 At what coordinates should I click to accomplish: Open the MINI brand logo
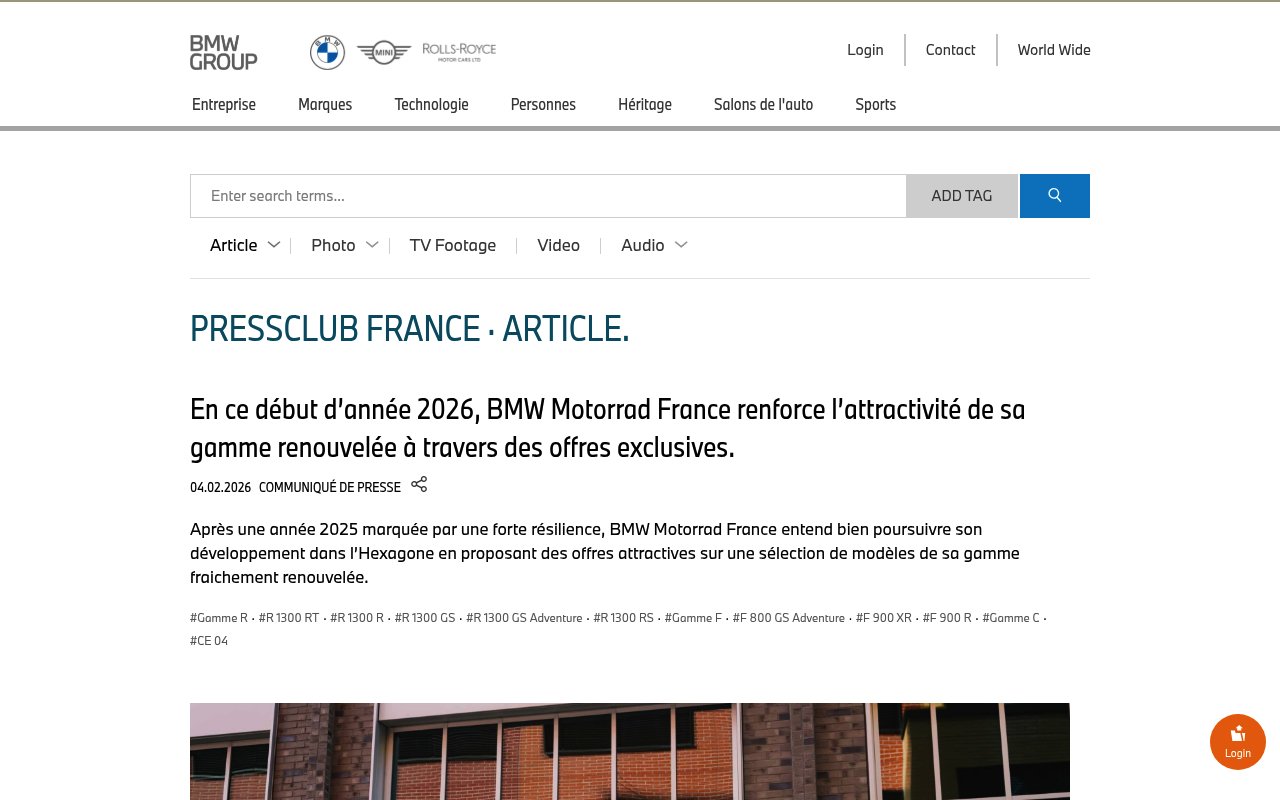click(384, 52)
